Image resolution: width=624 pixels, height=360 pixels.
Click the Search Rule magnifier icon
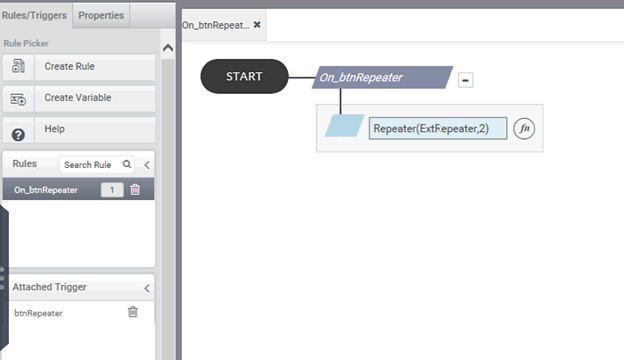tap(127, 164)
